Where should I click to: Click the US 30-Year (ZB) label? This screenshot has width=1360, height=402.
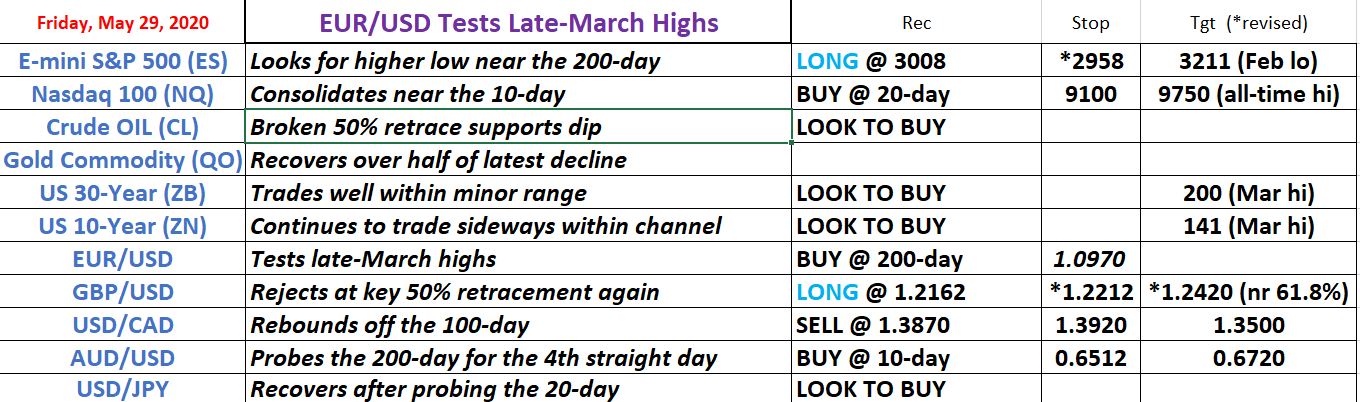122,193
